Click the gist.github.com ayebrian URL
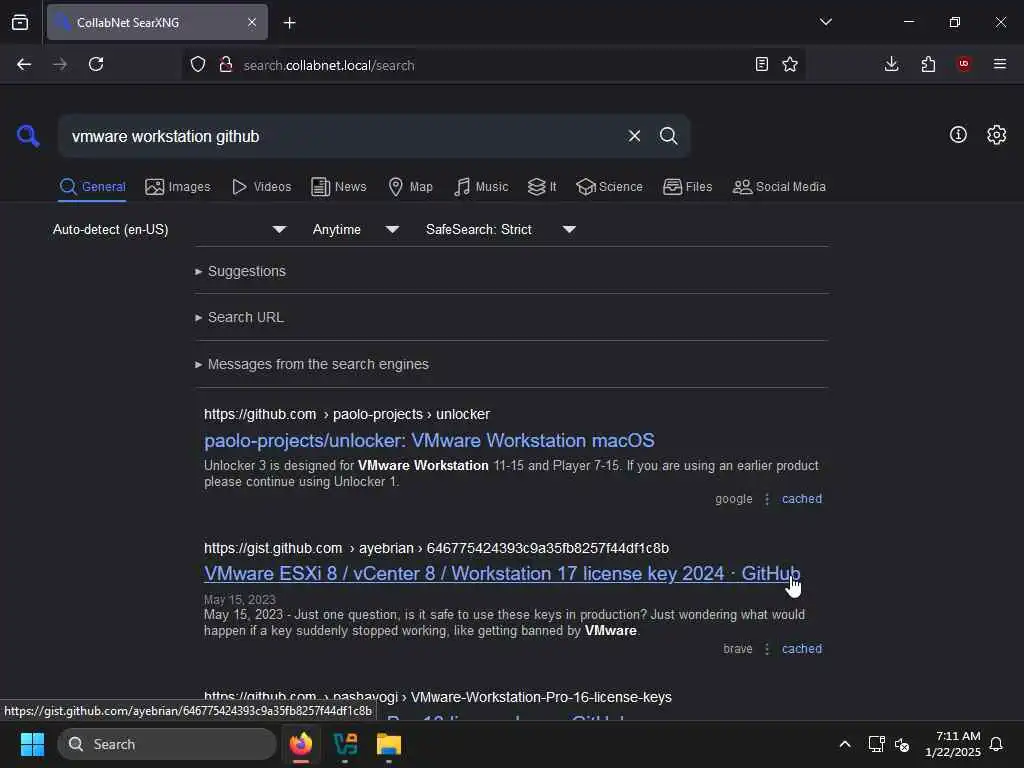 436,549
